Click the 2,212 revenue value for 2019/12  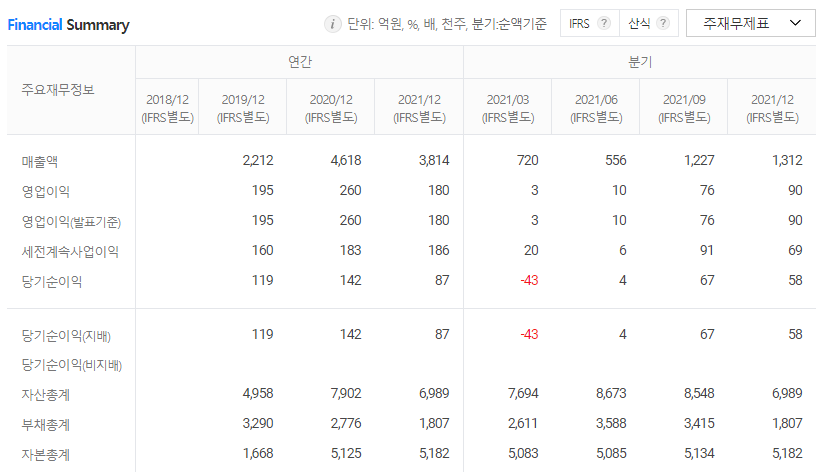click(x=258, y=160)
